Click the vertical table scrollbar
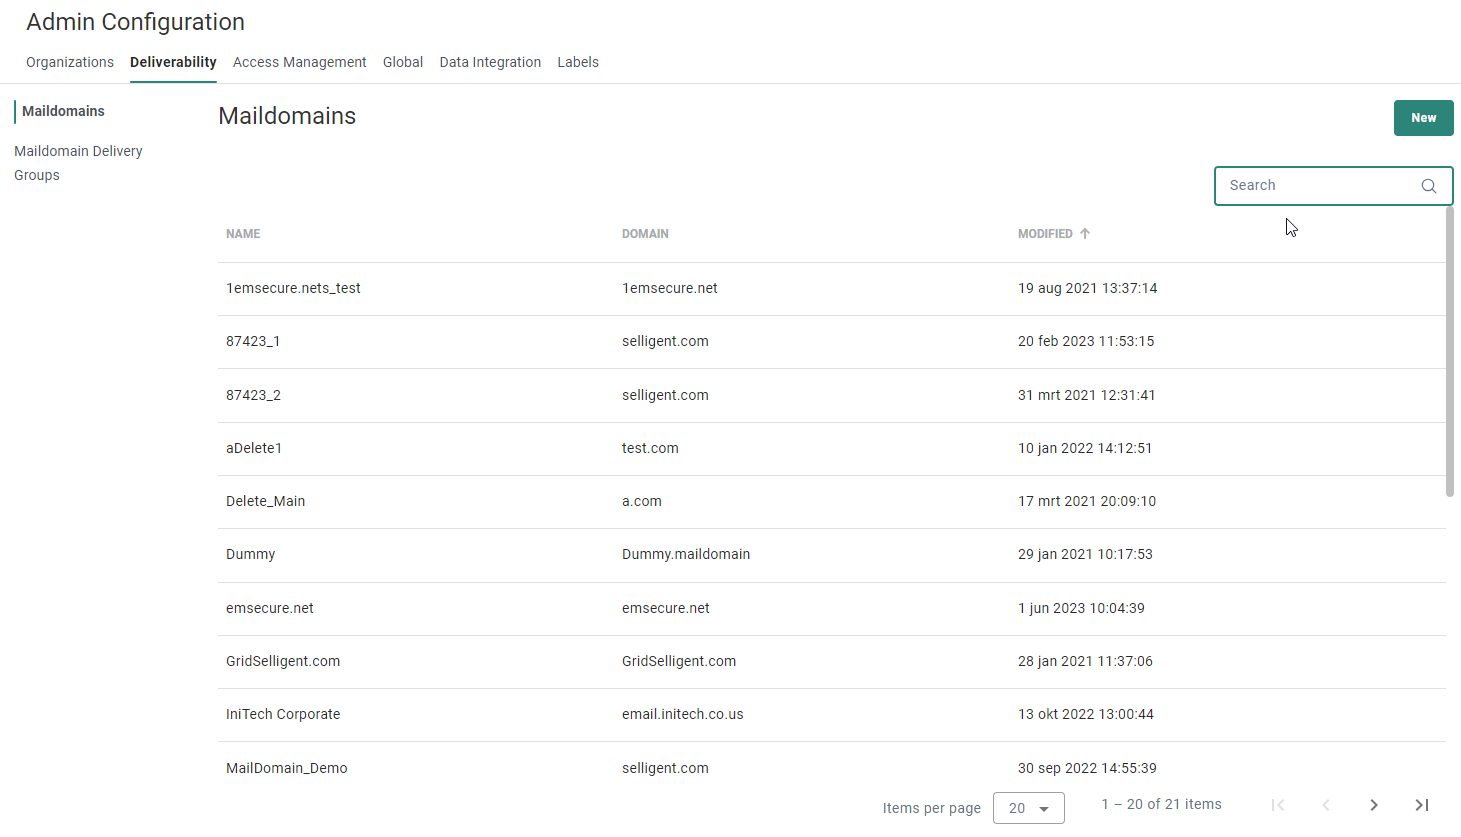The height and width of the screenshot is (837, 1461). 1450,350
